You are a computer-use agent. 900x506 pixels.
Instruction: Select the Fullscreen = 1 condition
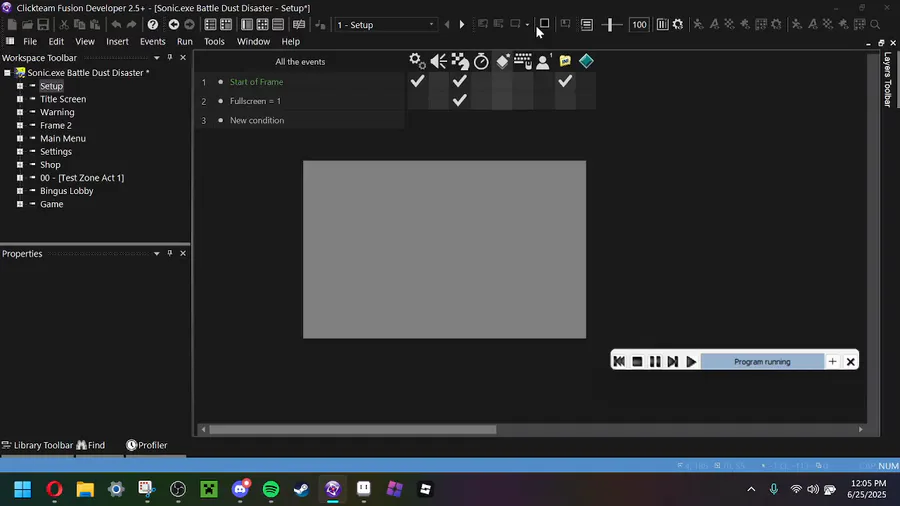(255, 101)
